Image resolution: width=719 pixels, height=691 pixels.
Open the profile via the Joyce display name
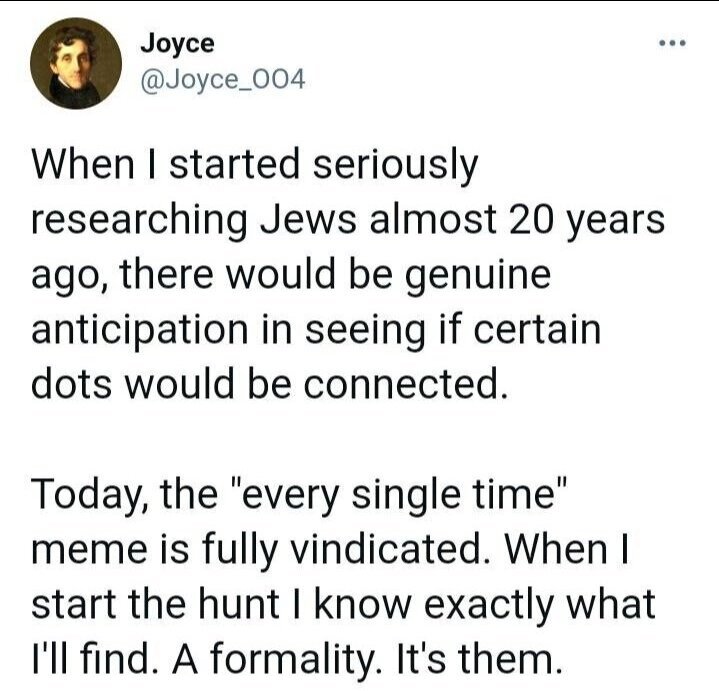177,44
